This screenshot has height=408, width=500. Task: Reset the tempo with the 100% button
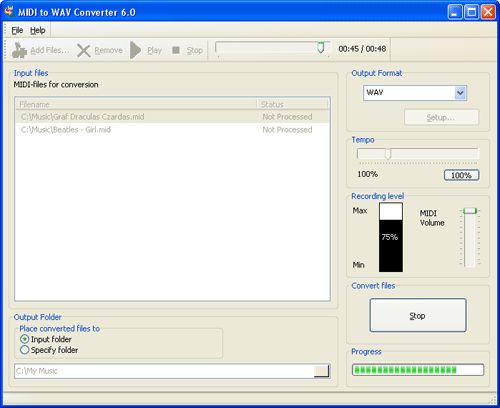(x=461, y=175)
